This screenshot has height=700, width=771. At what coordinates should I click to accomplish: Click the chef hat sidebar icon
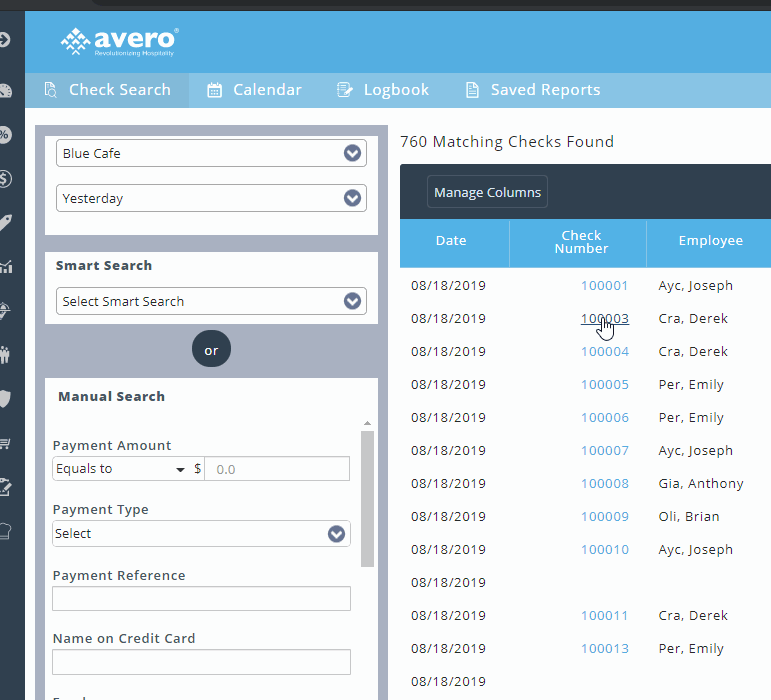[x=5, y=531]
